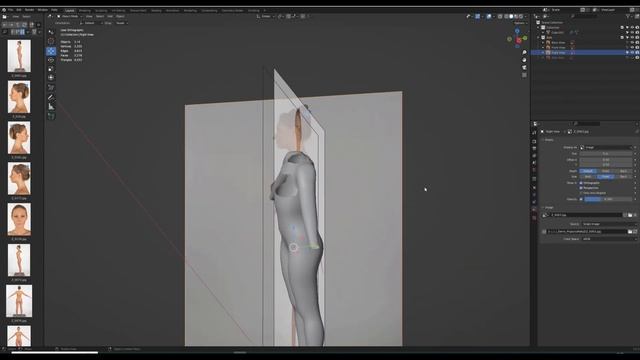Set Side to Front button
This screenshot has width=640, height=360.
[606, 176]
